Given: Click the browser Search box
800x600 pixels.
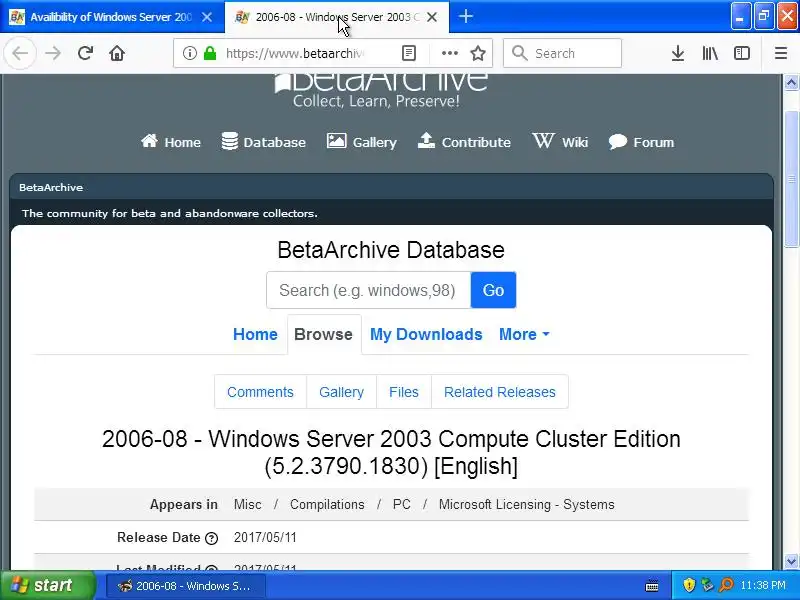Looking at the screenshot, I should coord(562,53).
